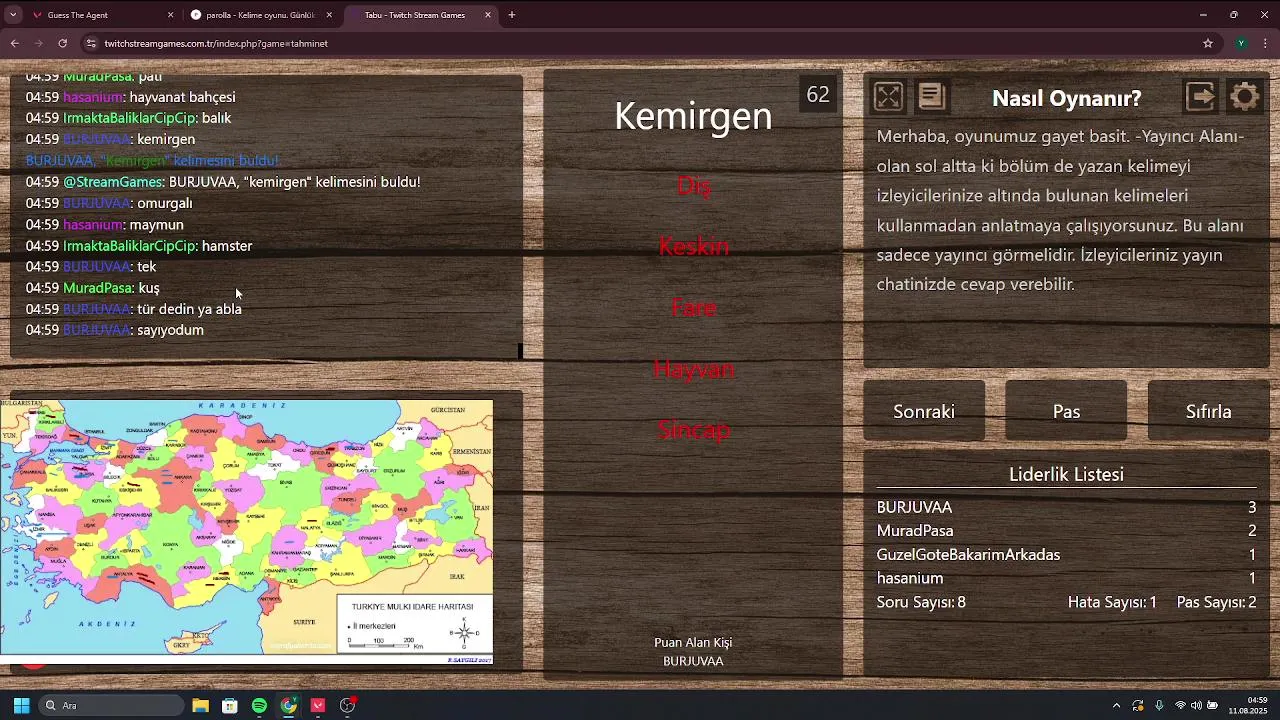Image resolution: width=1280 pixels, height=720 pixels.
Task: Click the Sonraki button
Action: [924, 411]
